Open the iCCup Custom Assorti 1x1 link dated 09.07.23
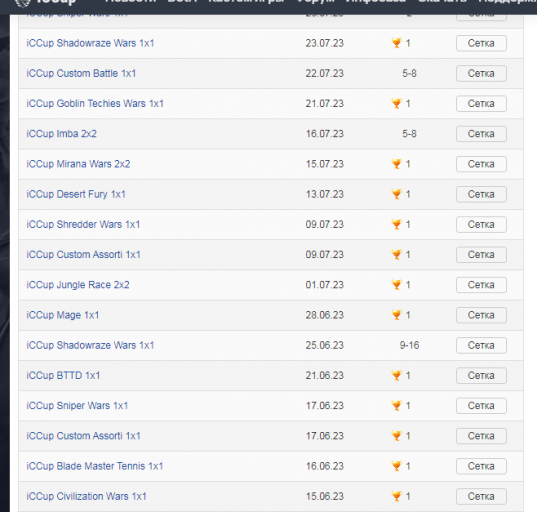This screenshot has height=512, width=537. (84, 254)
